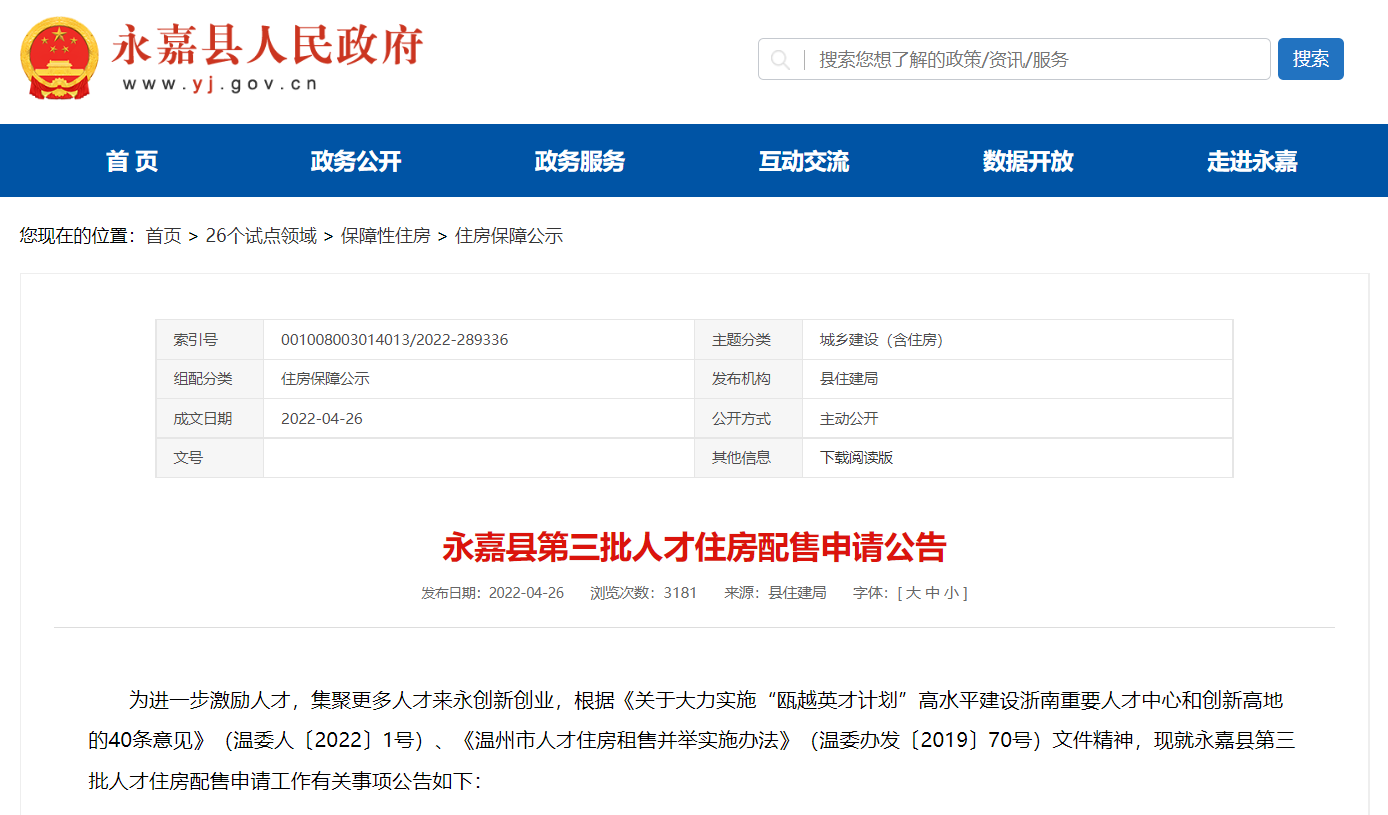
Task: Set font size to 中
Action: click(932, 593)
